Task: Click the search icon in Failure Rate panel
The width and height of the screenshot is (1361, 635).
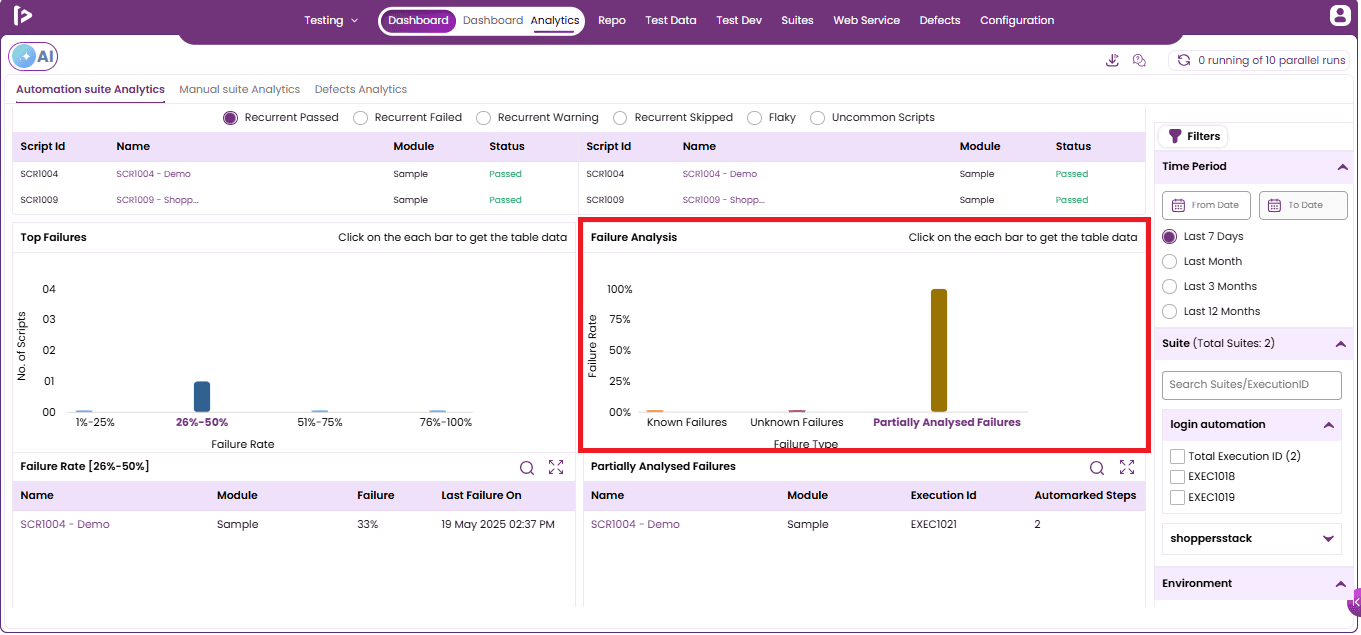Action: [x=527, y=467]
